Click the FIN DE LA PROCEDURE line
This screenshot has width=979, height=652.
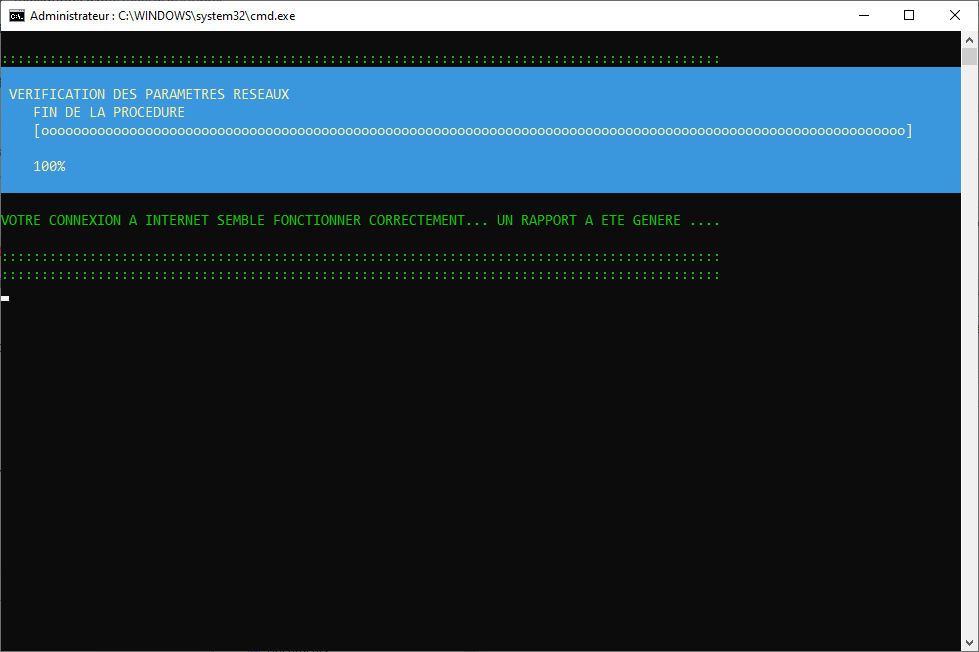[x=109, y=112]
